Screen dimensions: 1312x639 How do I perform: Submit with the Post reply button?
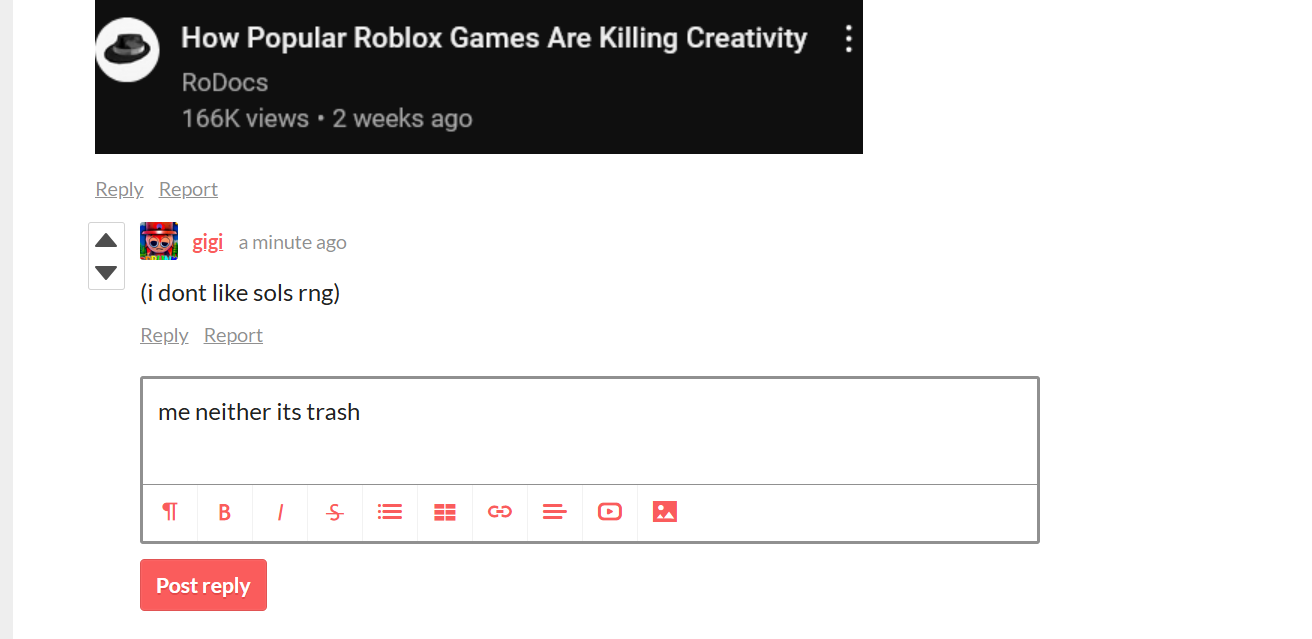[x=203, y=585]
